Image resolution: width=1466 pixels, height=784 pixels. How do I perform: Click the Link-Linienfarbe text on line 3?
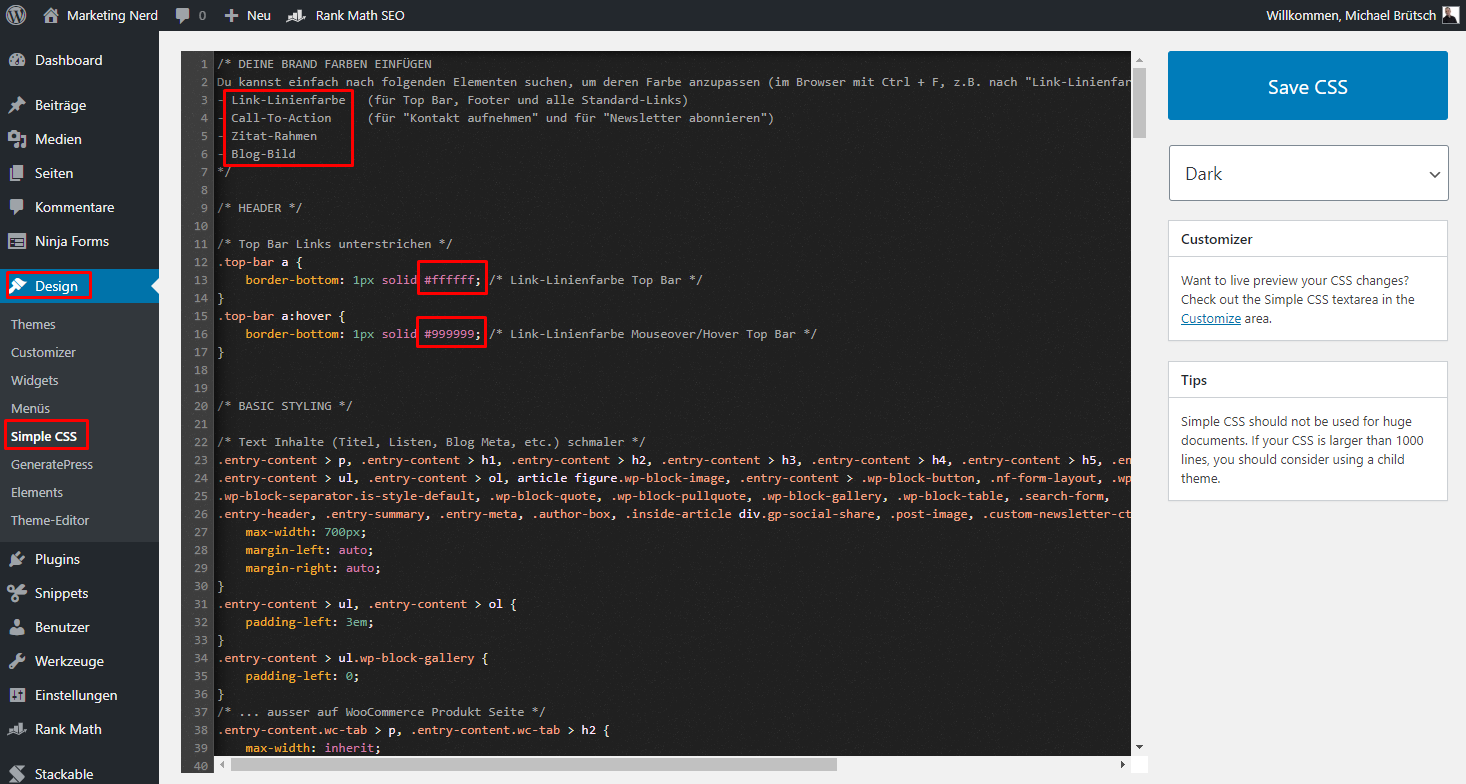click(x=288, y=100)
